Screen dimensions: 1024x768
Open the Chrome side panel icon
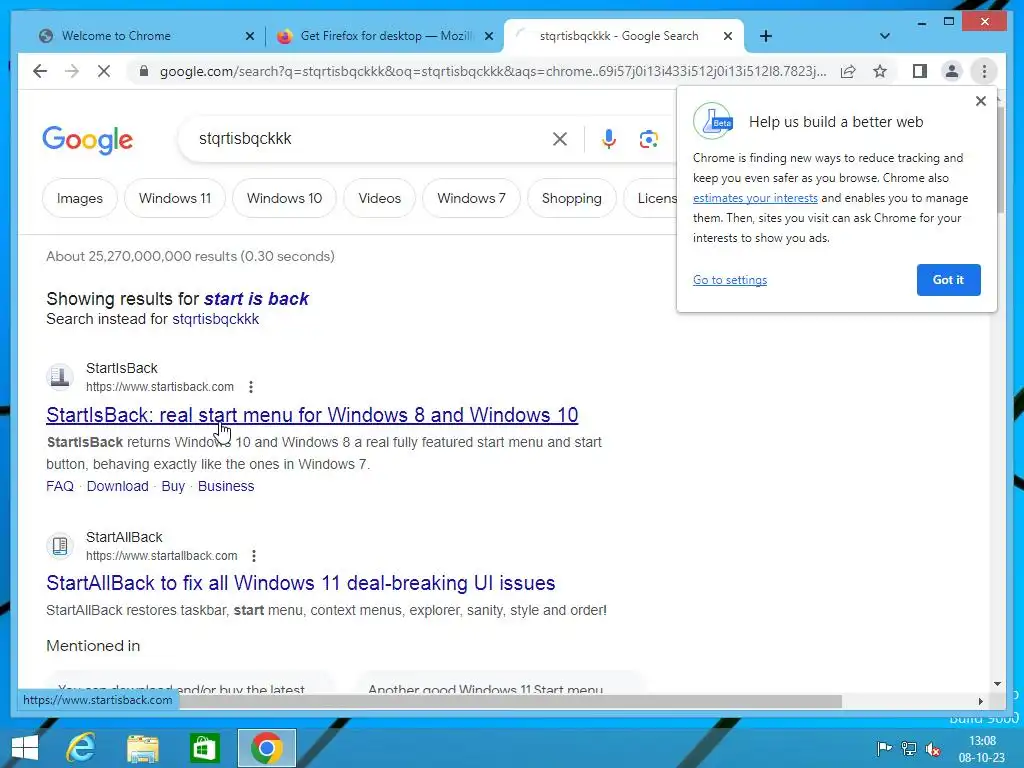coord(920,71)
